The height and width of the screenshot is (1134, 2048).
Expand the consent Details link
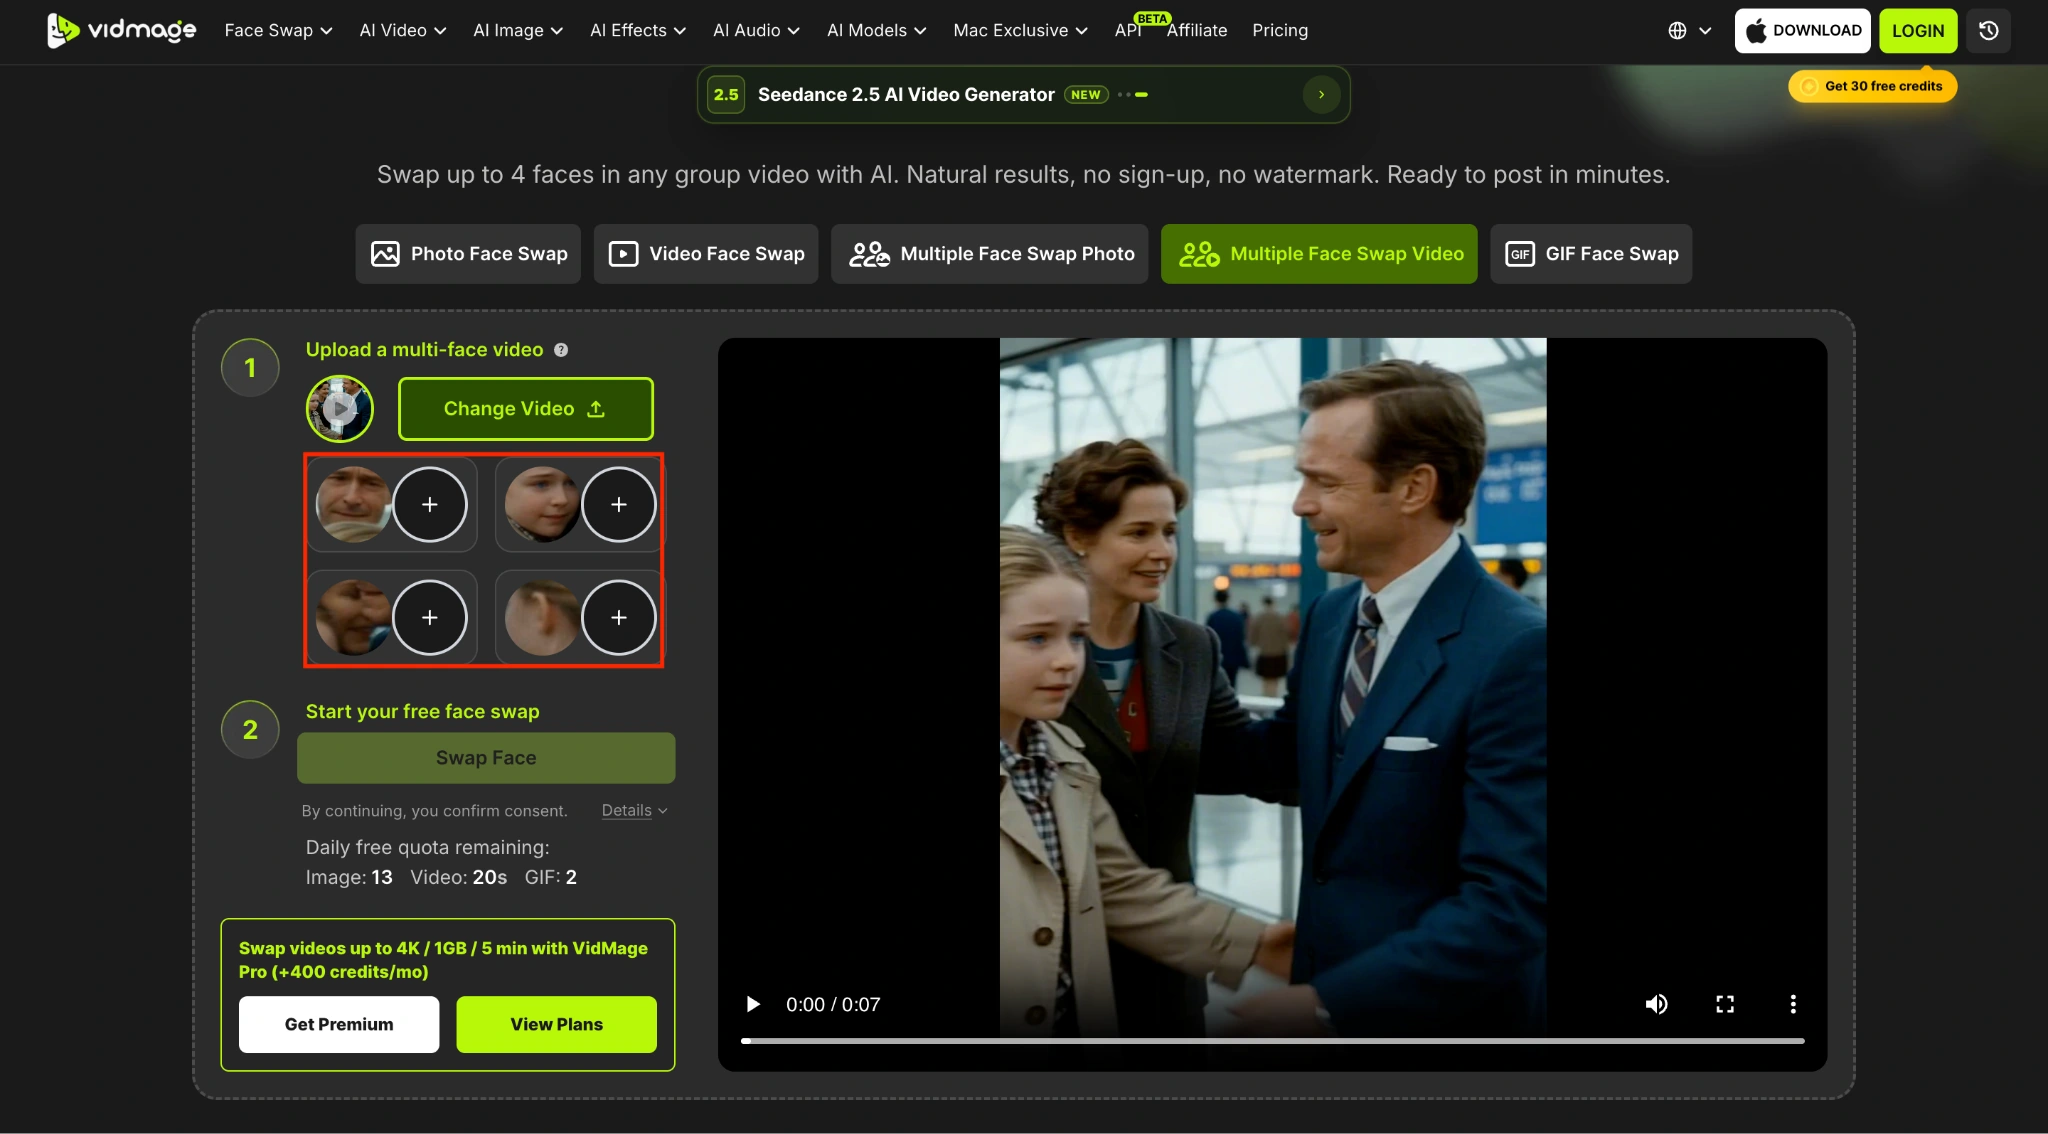[634, 811]
